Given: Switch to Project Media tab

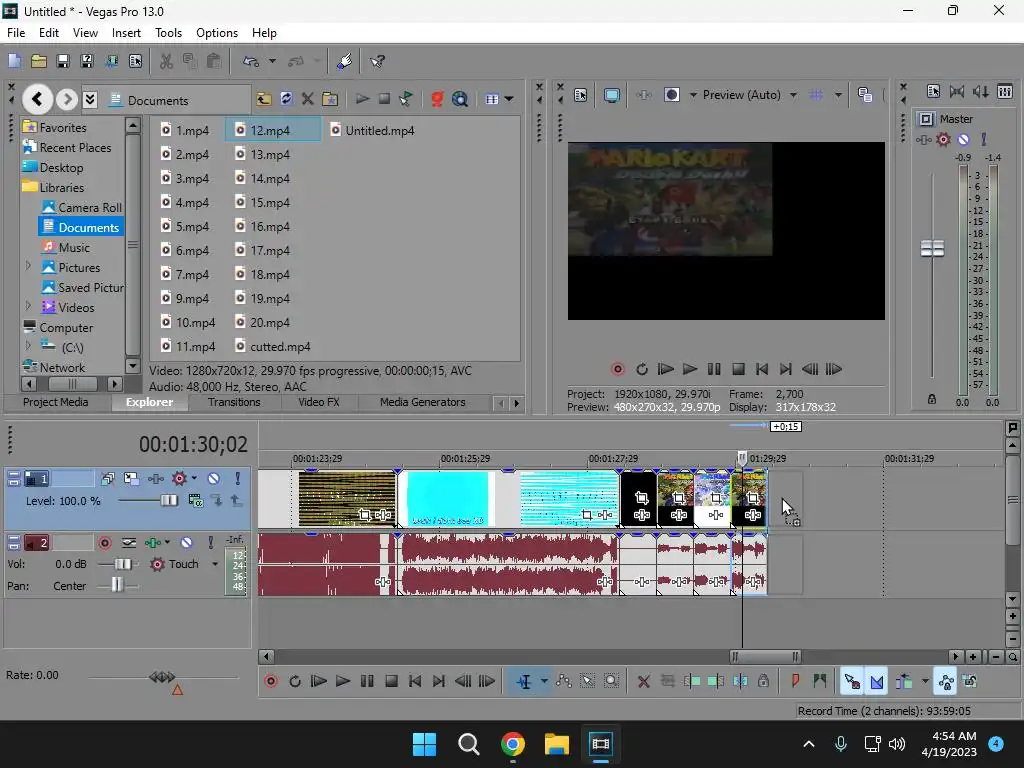Looking at the screenshot, I should click(56, 402).
